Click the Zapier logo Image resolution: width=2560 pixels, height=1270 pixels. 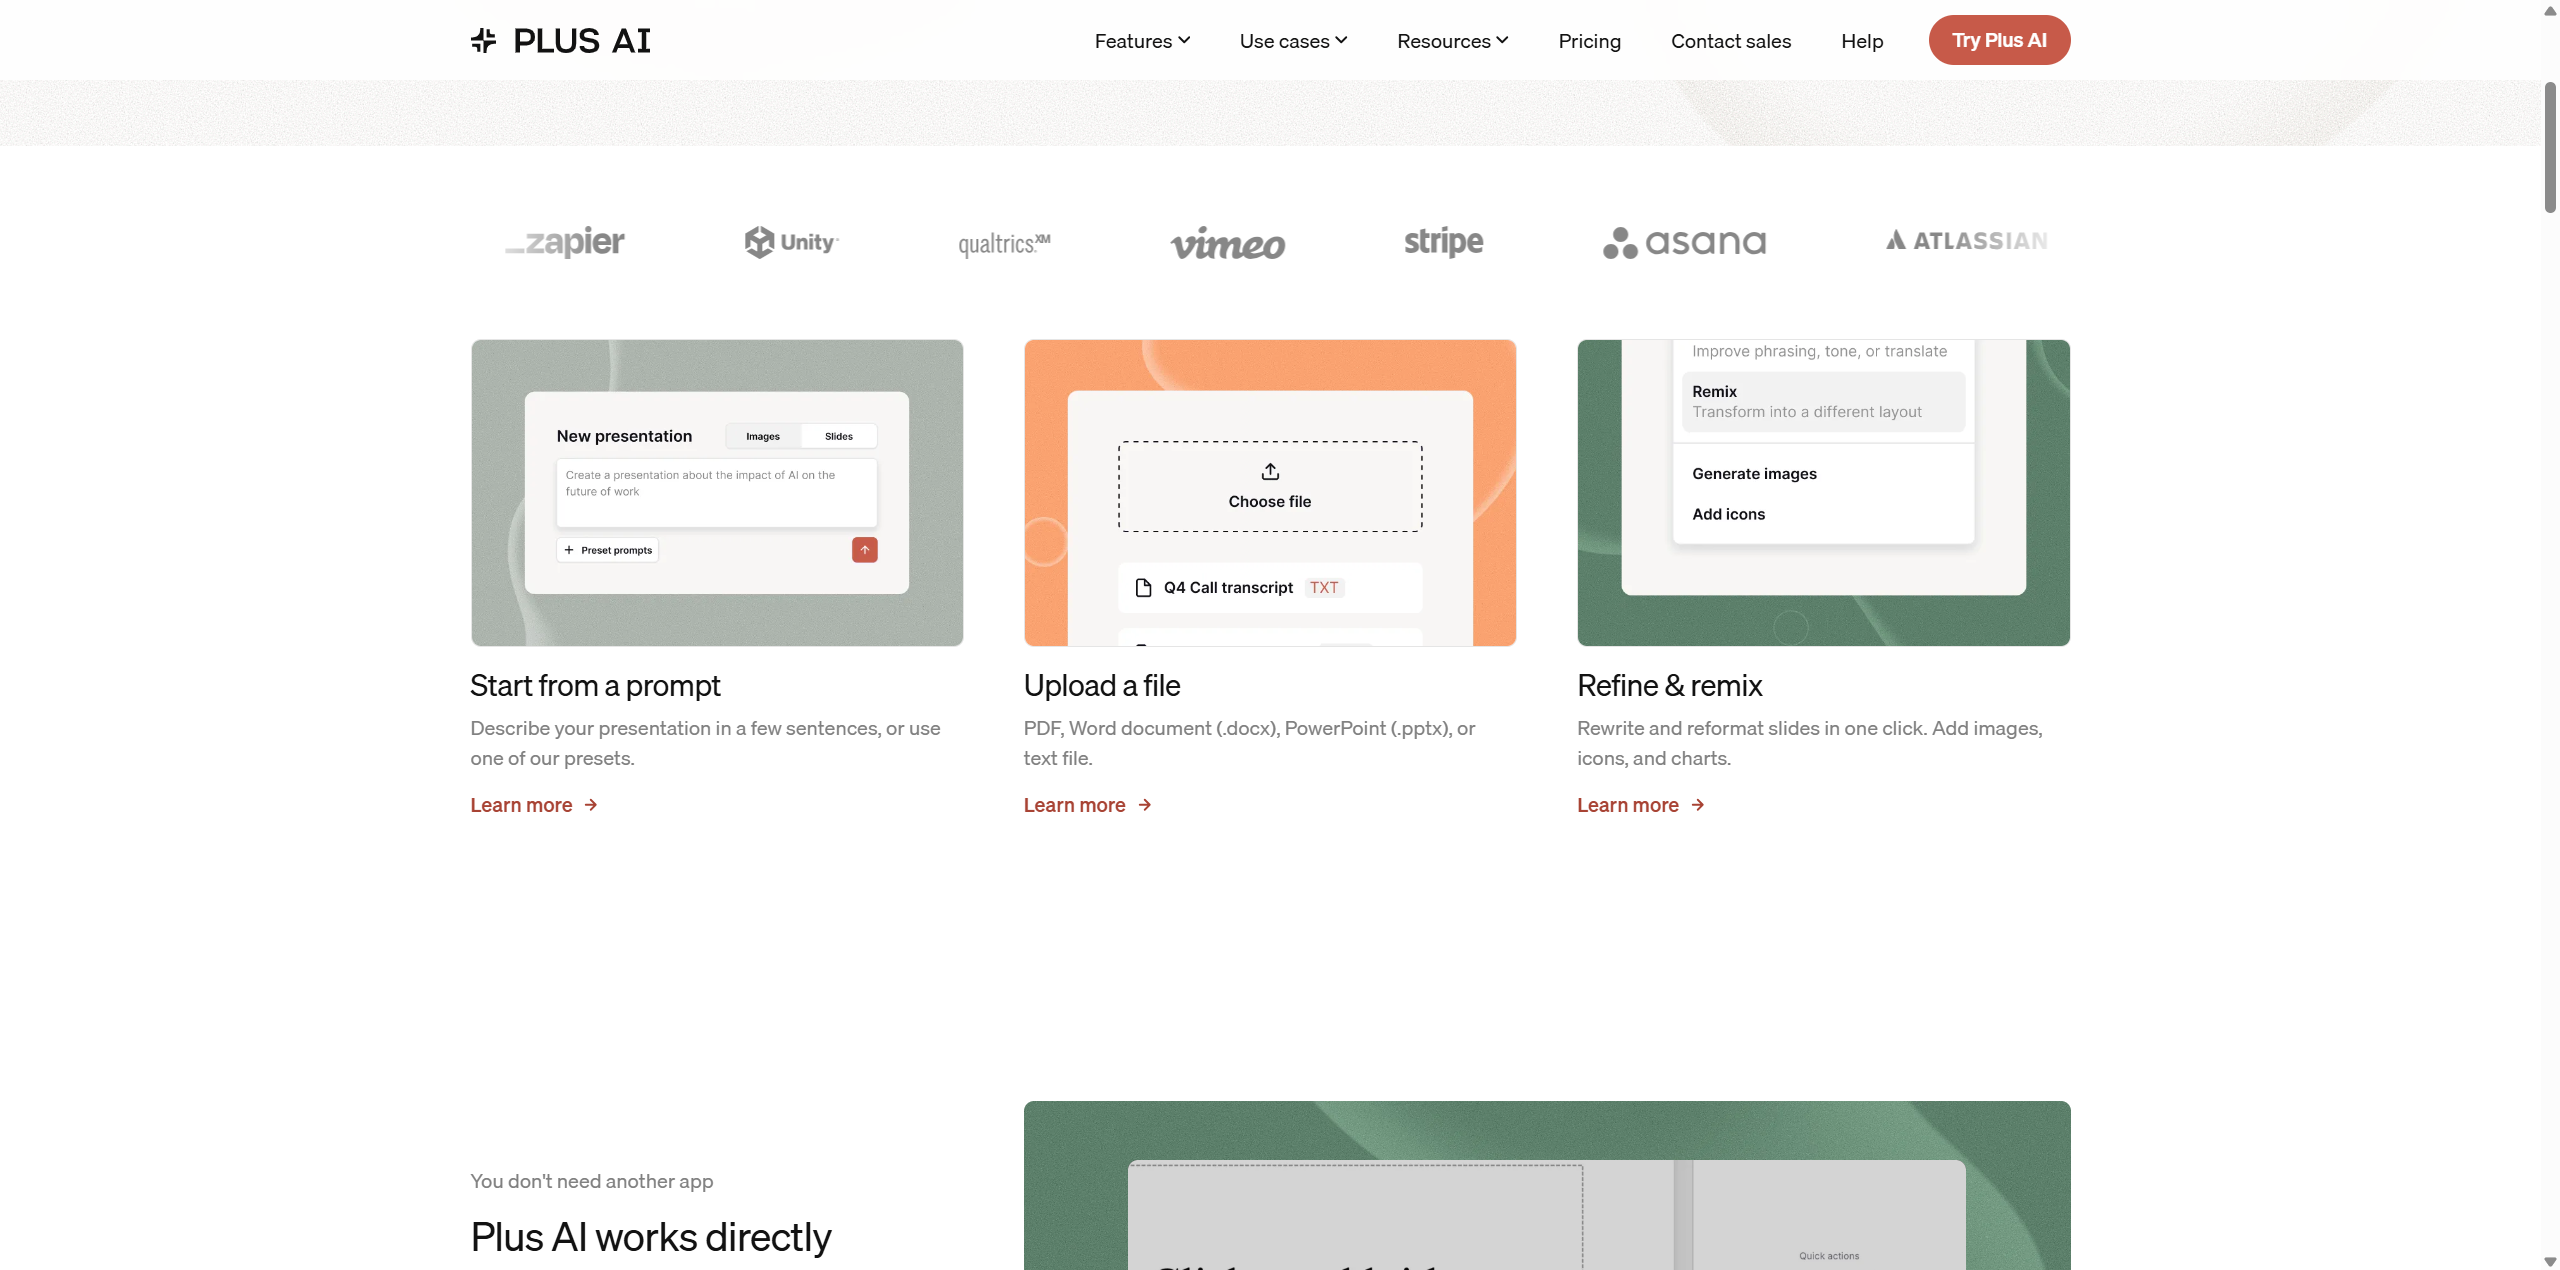tap(565, 242)
